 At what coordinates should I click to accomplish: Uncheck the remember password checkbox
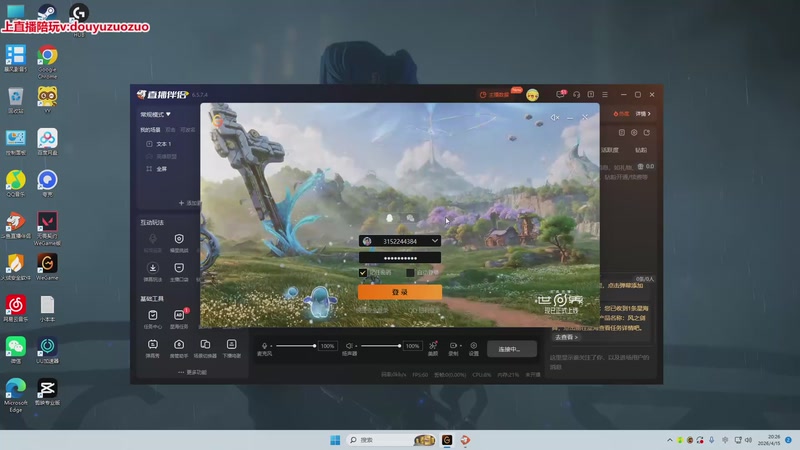click(363, 273)
